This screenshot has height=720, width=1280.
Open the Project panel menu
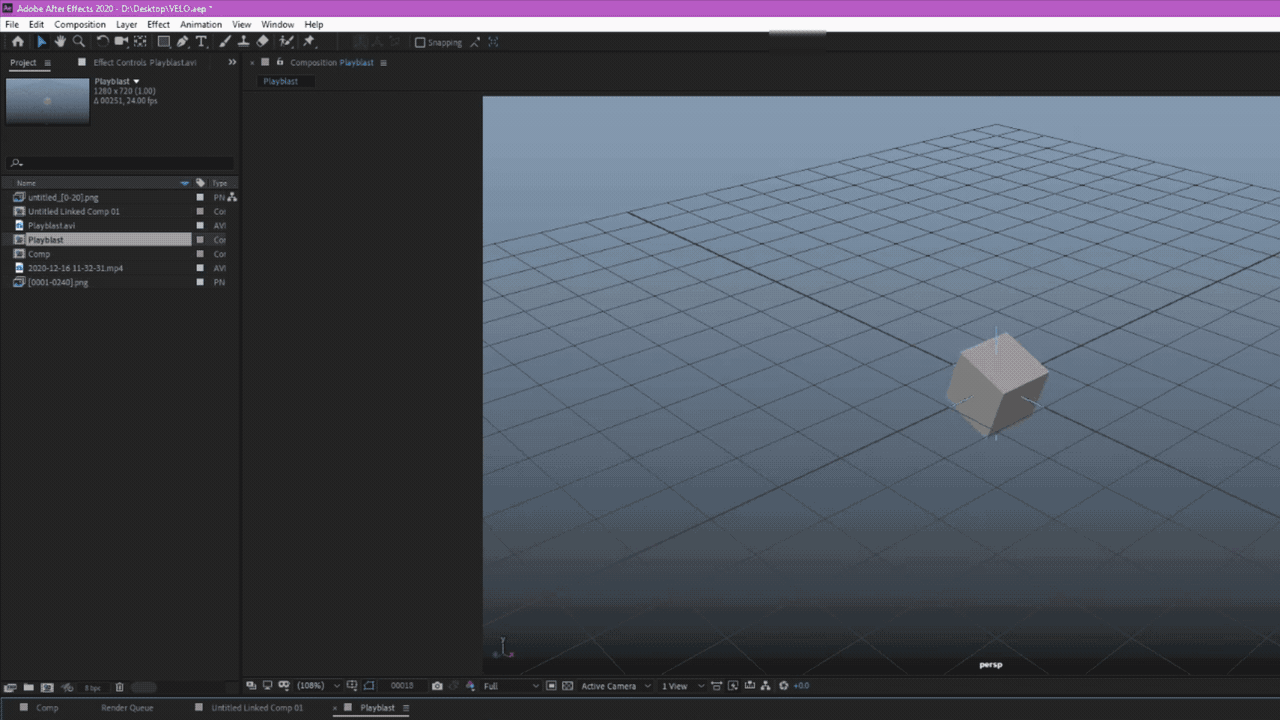47,62
